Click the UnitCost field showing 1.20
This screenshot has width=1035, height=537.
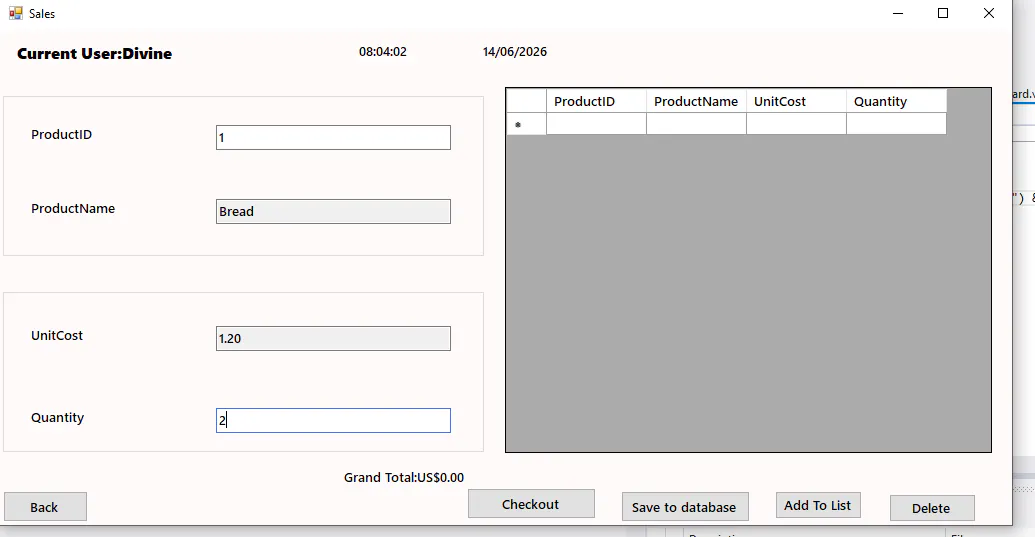tap(333, 338)
